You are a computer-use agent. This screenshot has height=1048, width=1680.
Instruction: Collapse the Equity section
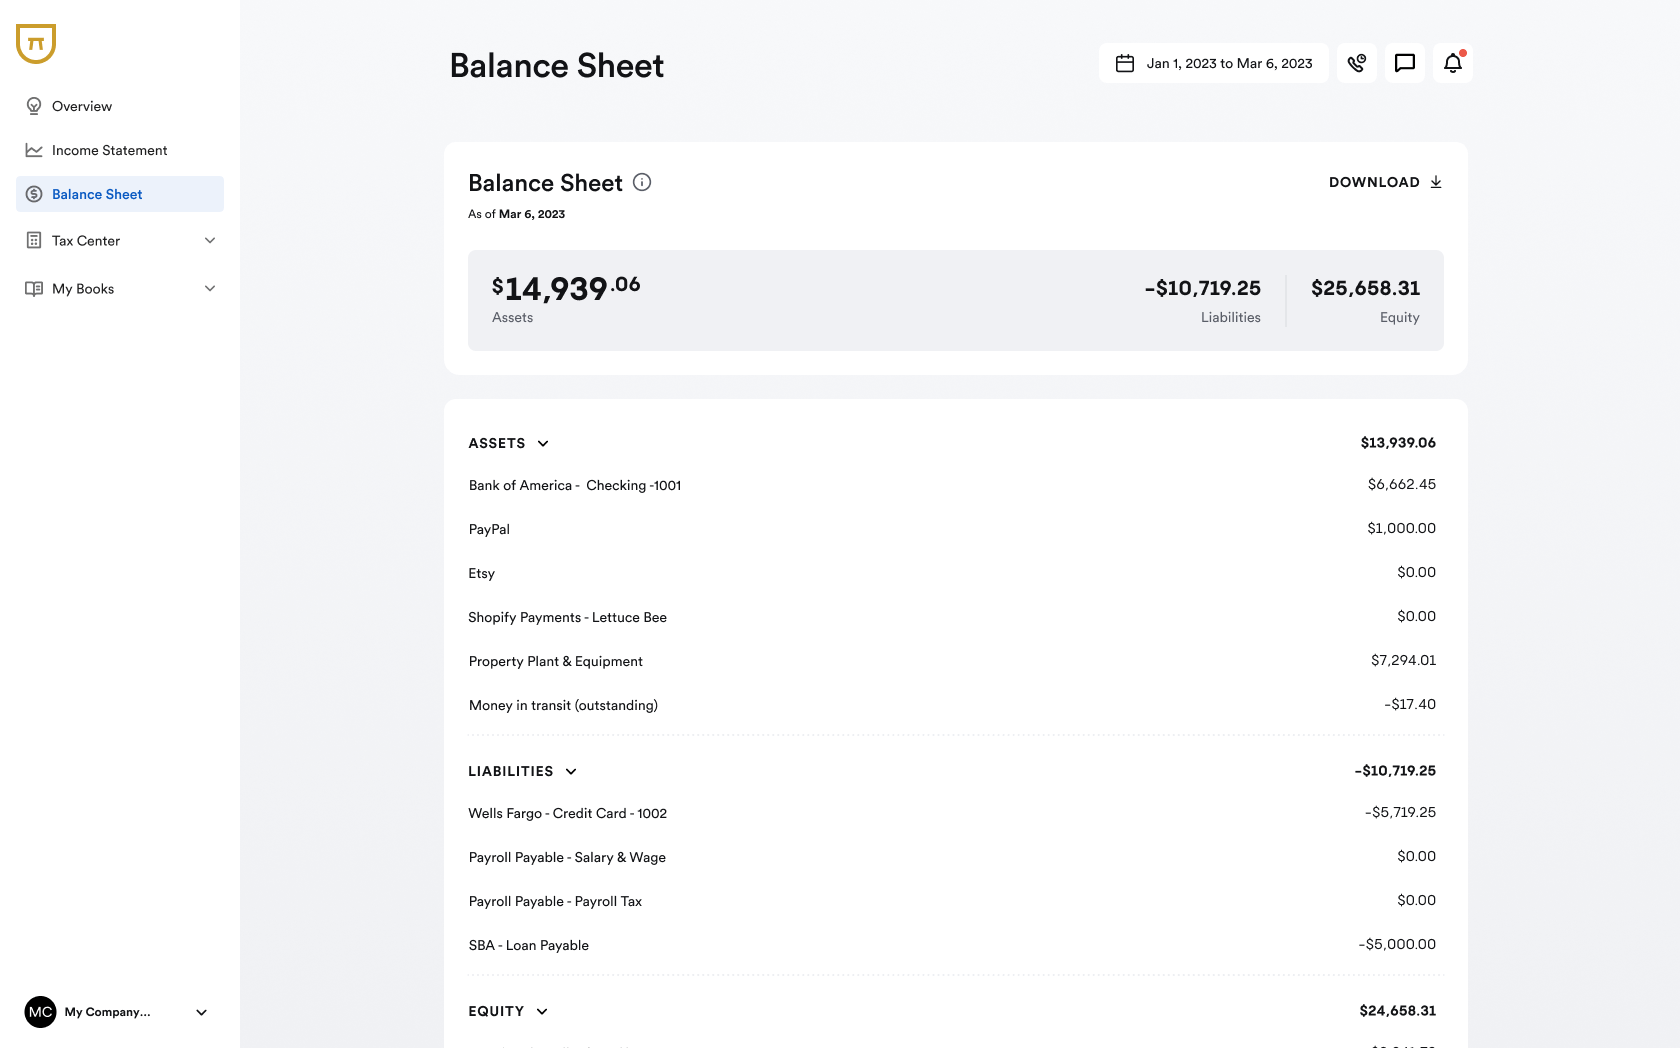pyautogui.click(x=542, y=1012)
